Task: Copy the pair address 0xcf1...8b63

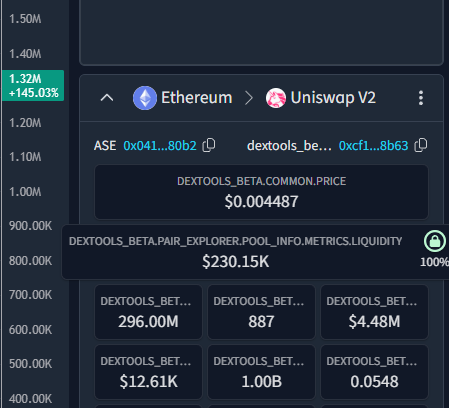Action: click(421, 145)
